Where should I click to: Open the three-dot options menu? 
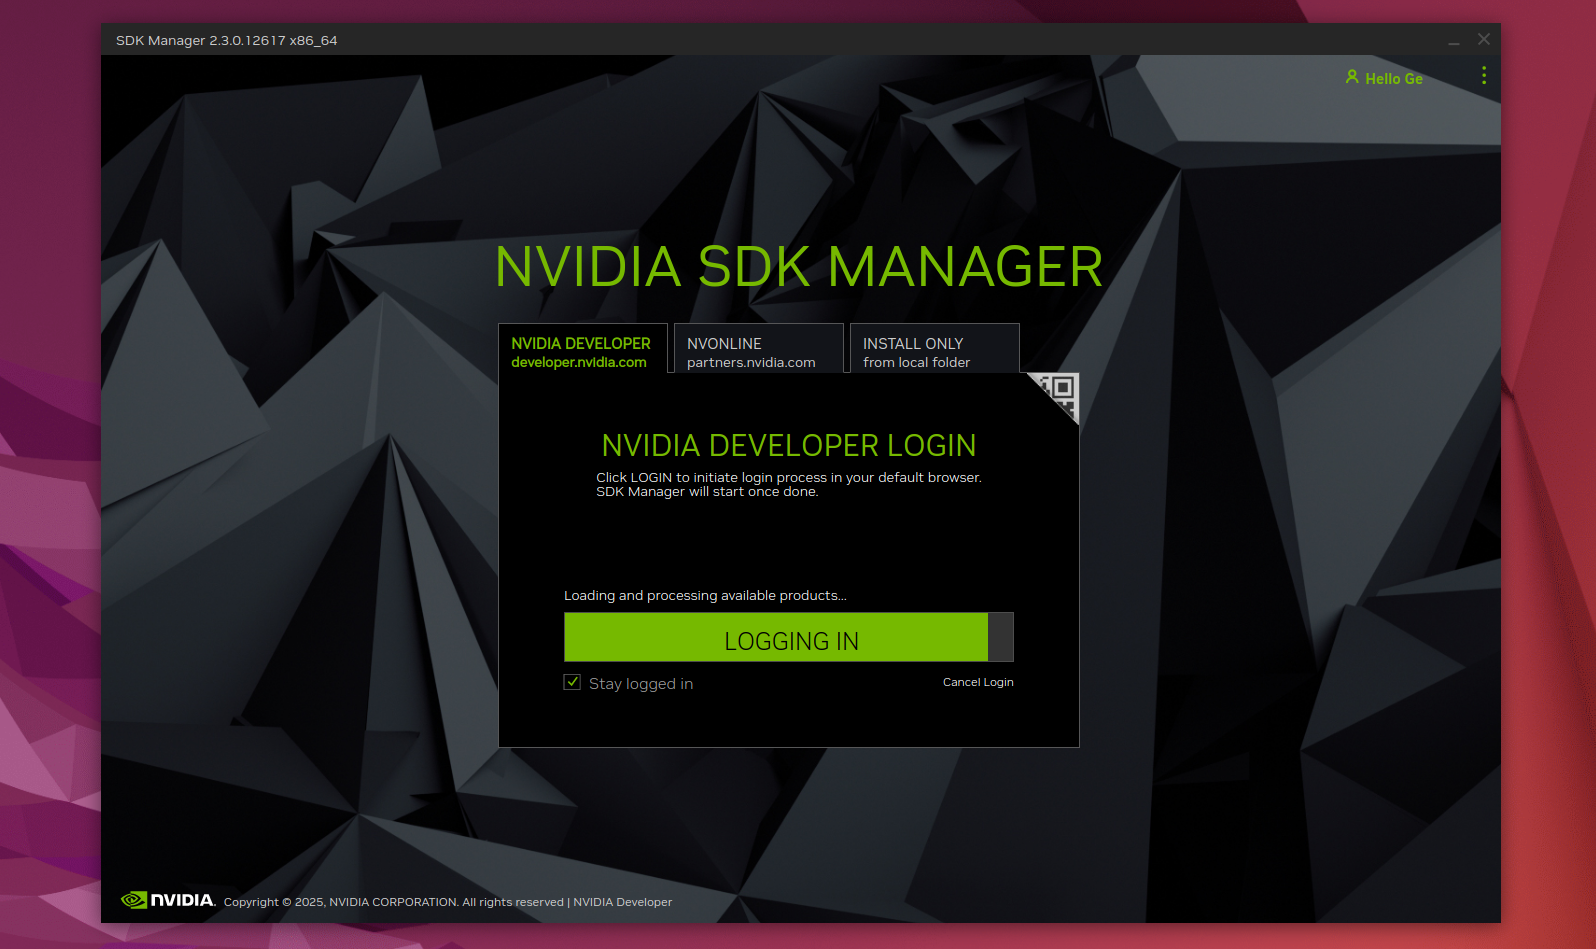click(1483, 76)
